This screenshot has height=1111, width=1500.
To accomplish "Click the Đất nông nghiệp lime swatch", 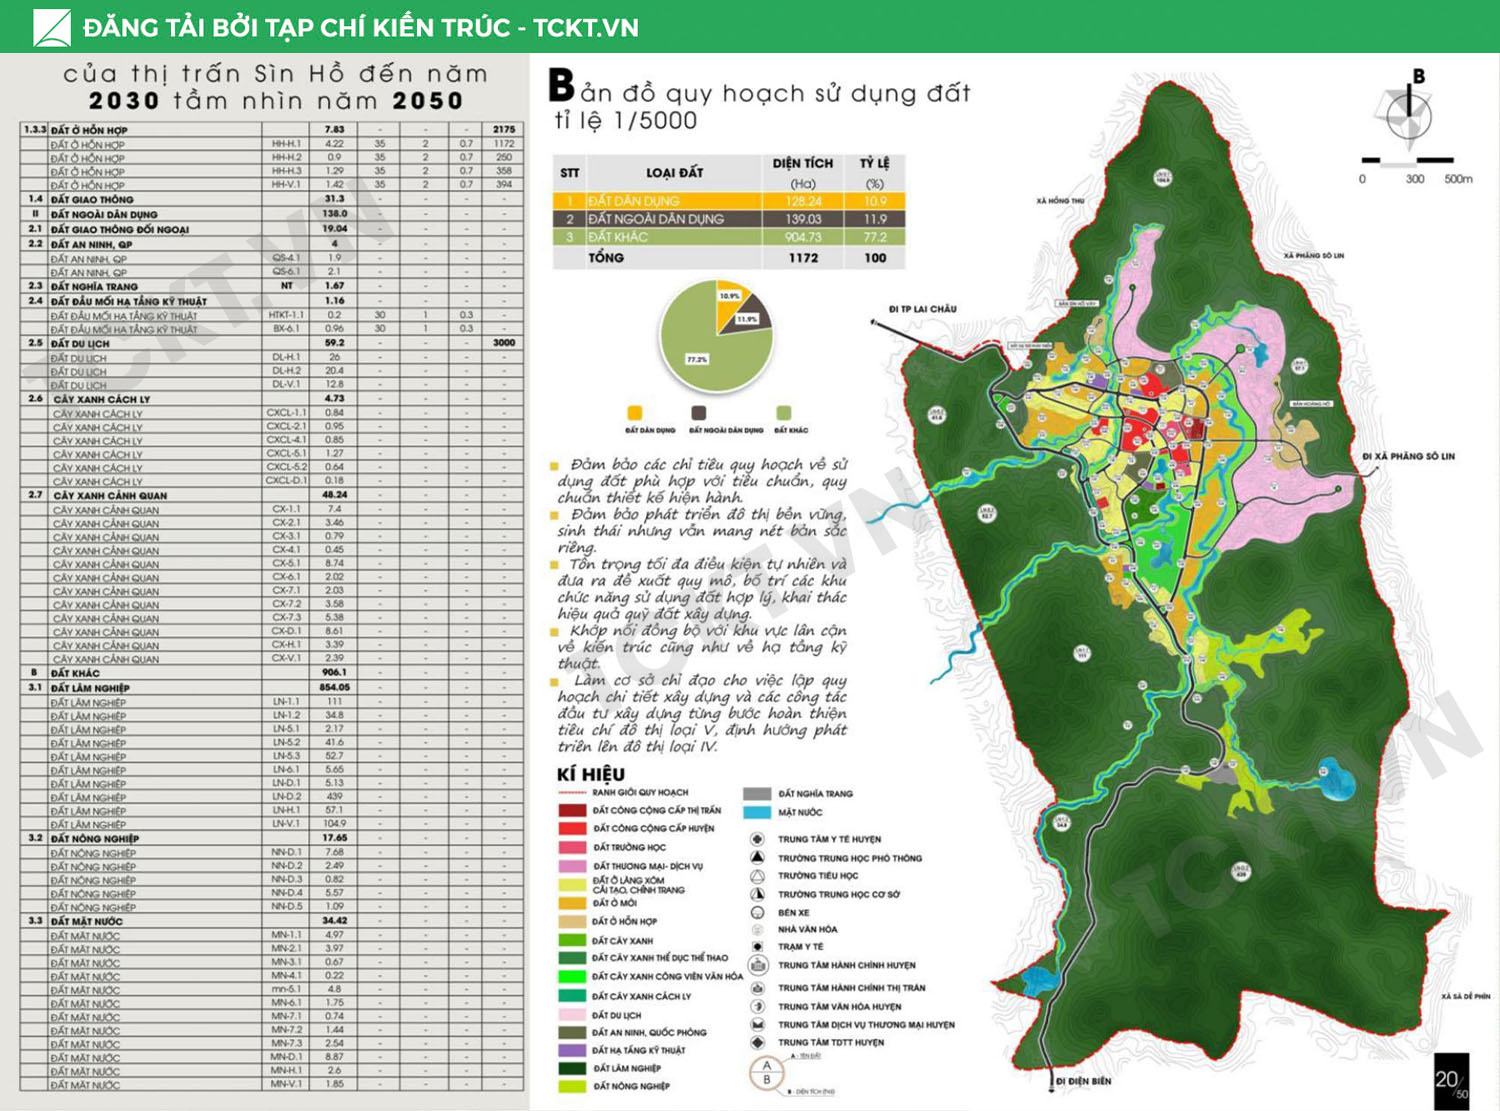I will [x=572, y=1086].
